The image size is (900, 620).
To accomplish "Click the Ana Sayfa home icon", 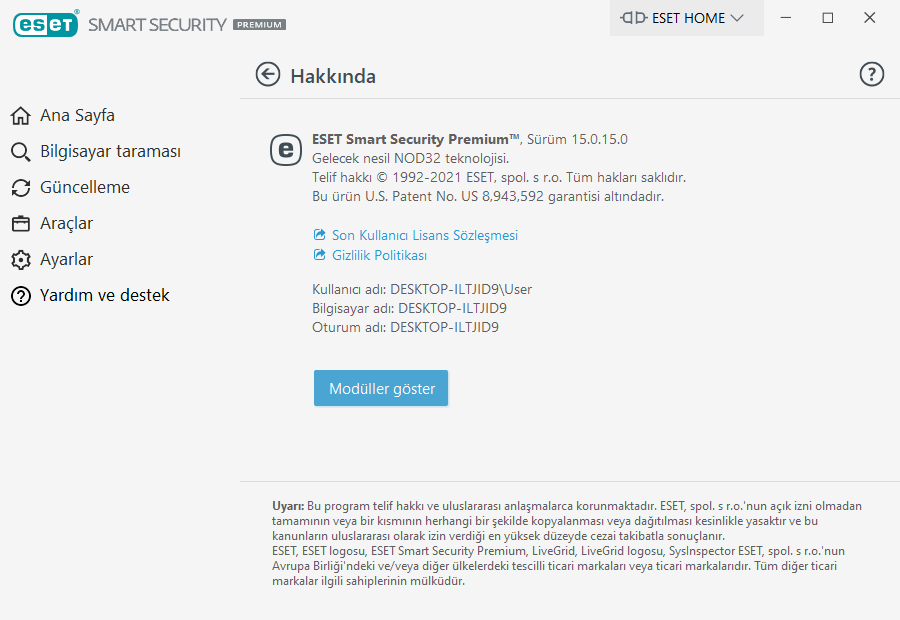I will pos(20,116).
